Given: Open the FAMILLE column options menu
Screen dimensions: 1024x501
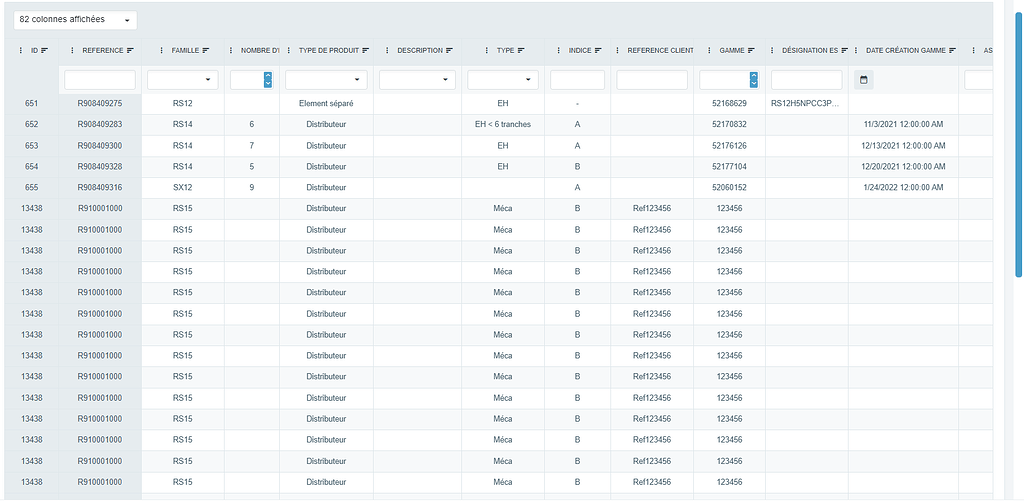Looking at the screenshot, I should click(x=162, y=50).
